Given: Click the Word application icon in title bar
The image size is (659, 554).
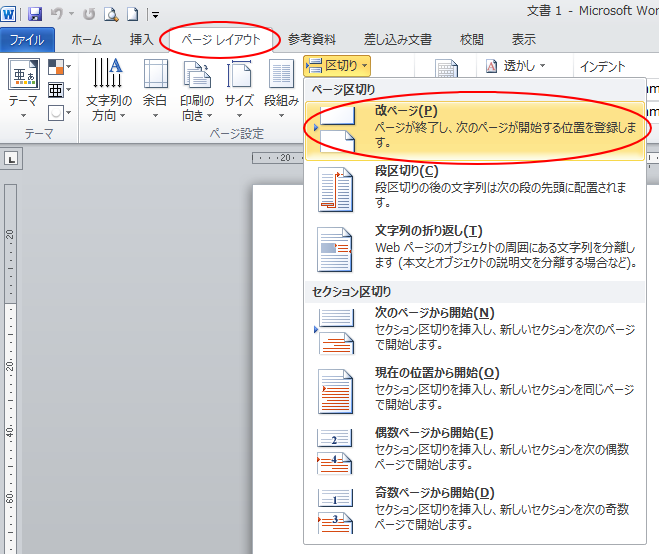Looking at the screenshot, I should click(x=8, y=14).
